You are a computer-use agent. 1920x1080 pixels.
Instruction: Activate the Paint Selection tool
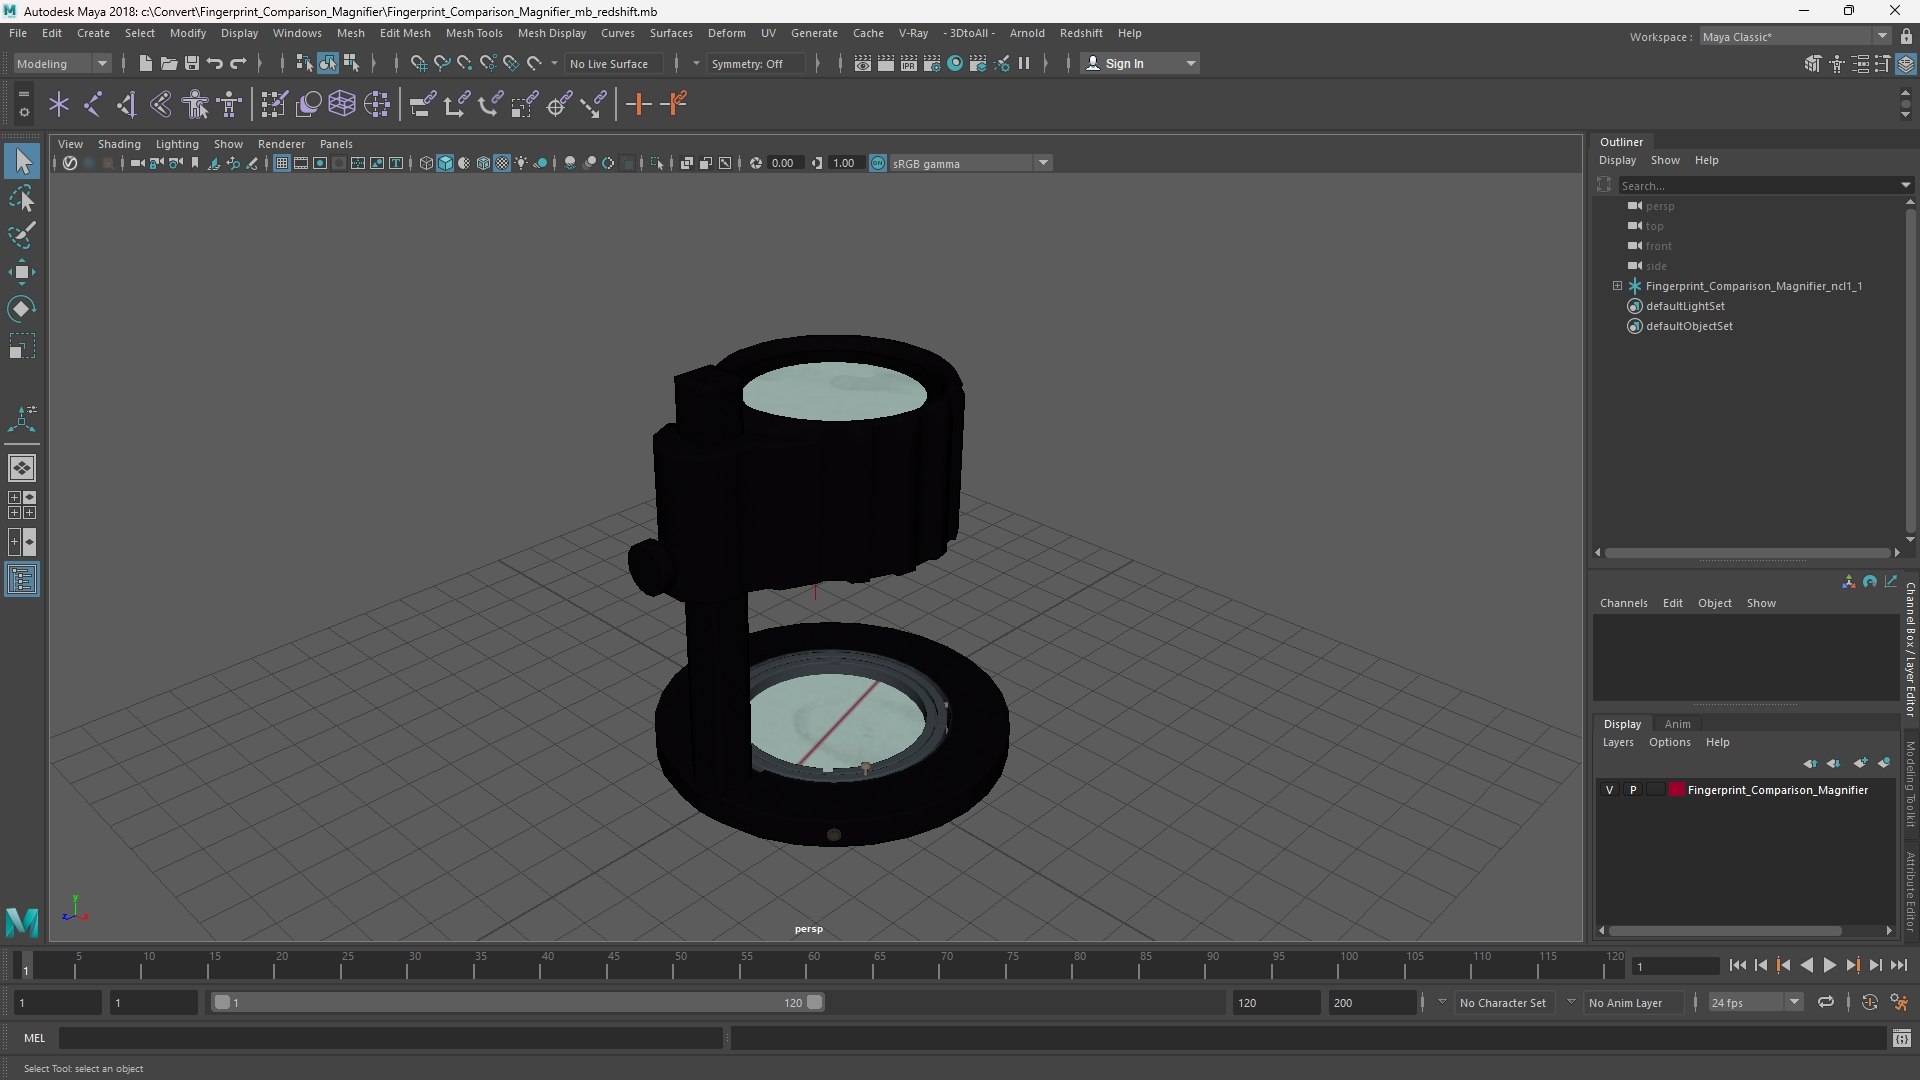[x=22, y=235]
